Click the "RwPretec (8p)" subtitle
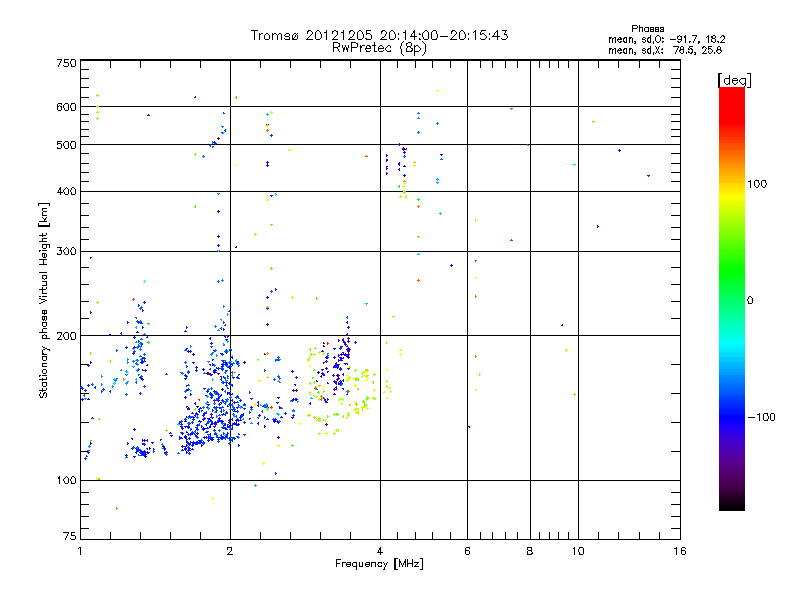The height and width of the screenshot is (600, 800). pos(379,48)
